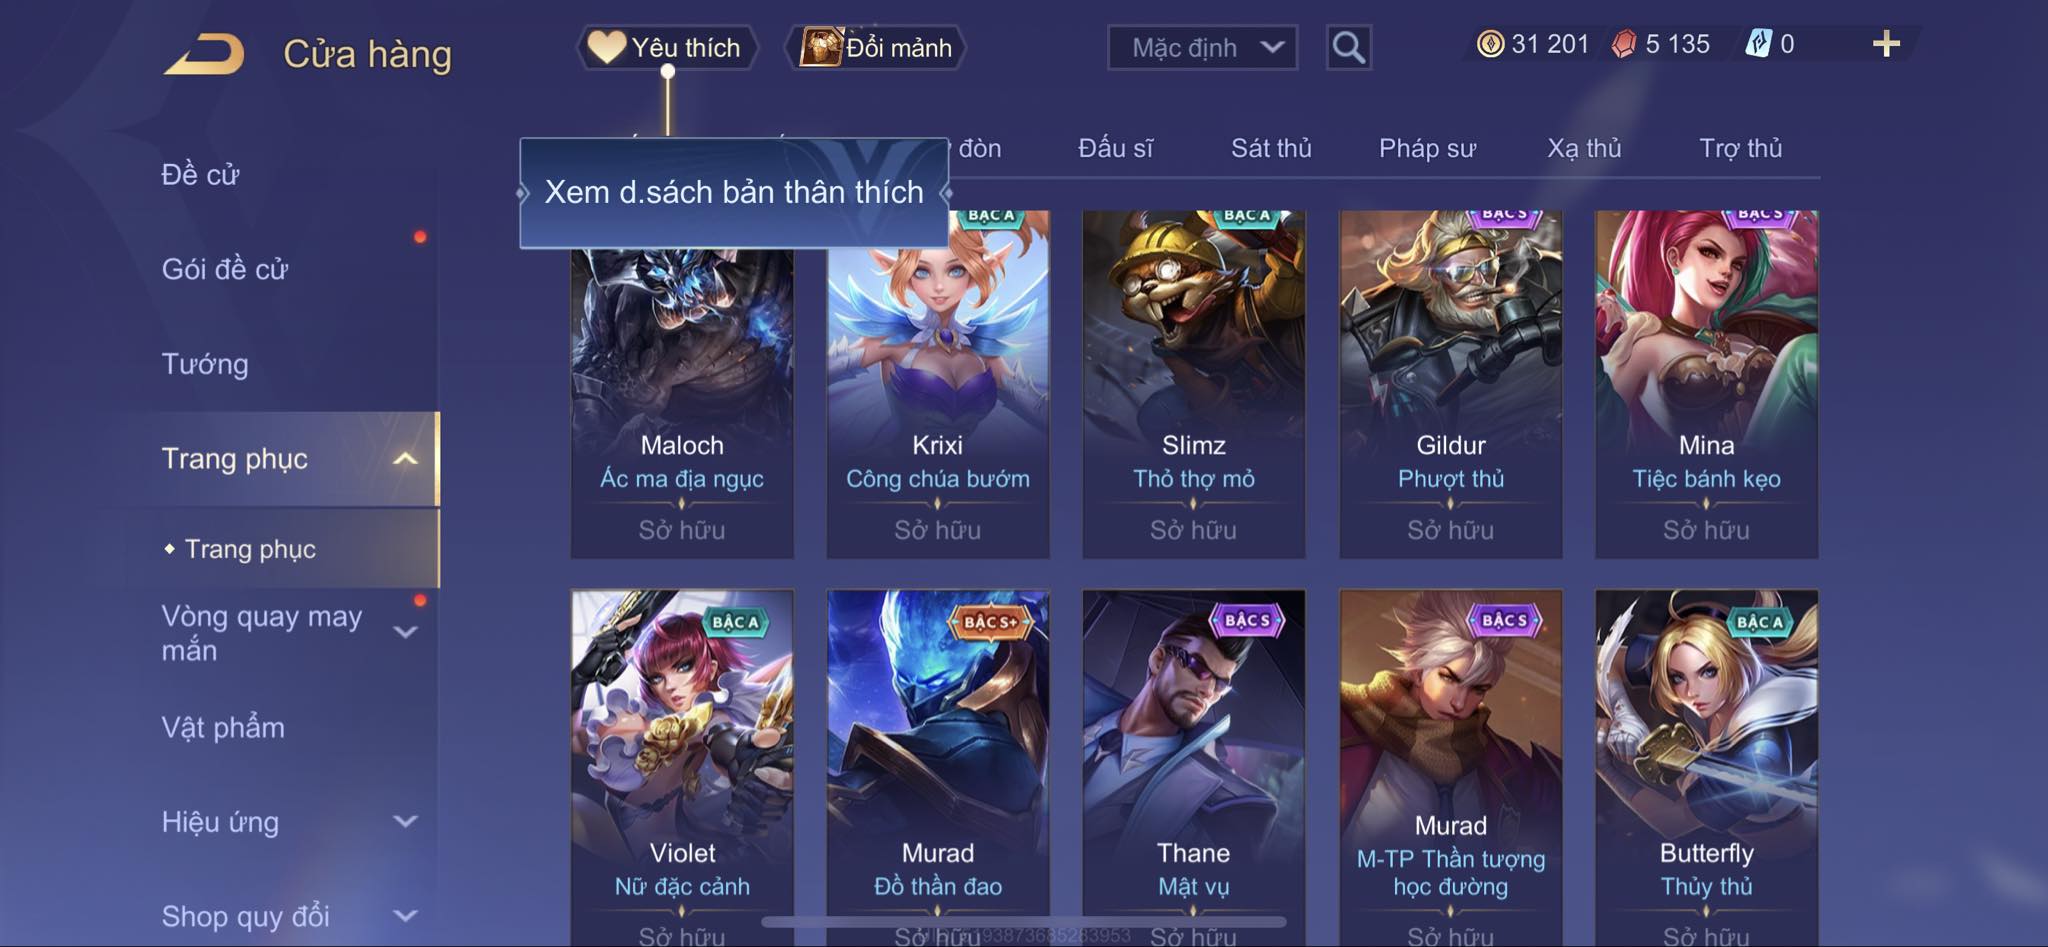
Task: Open the search magnifier icon
Action: click(1348, 47)
